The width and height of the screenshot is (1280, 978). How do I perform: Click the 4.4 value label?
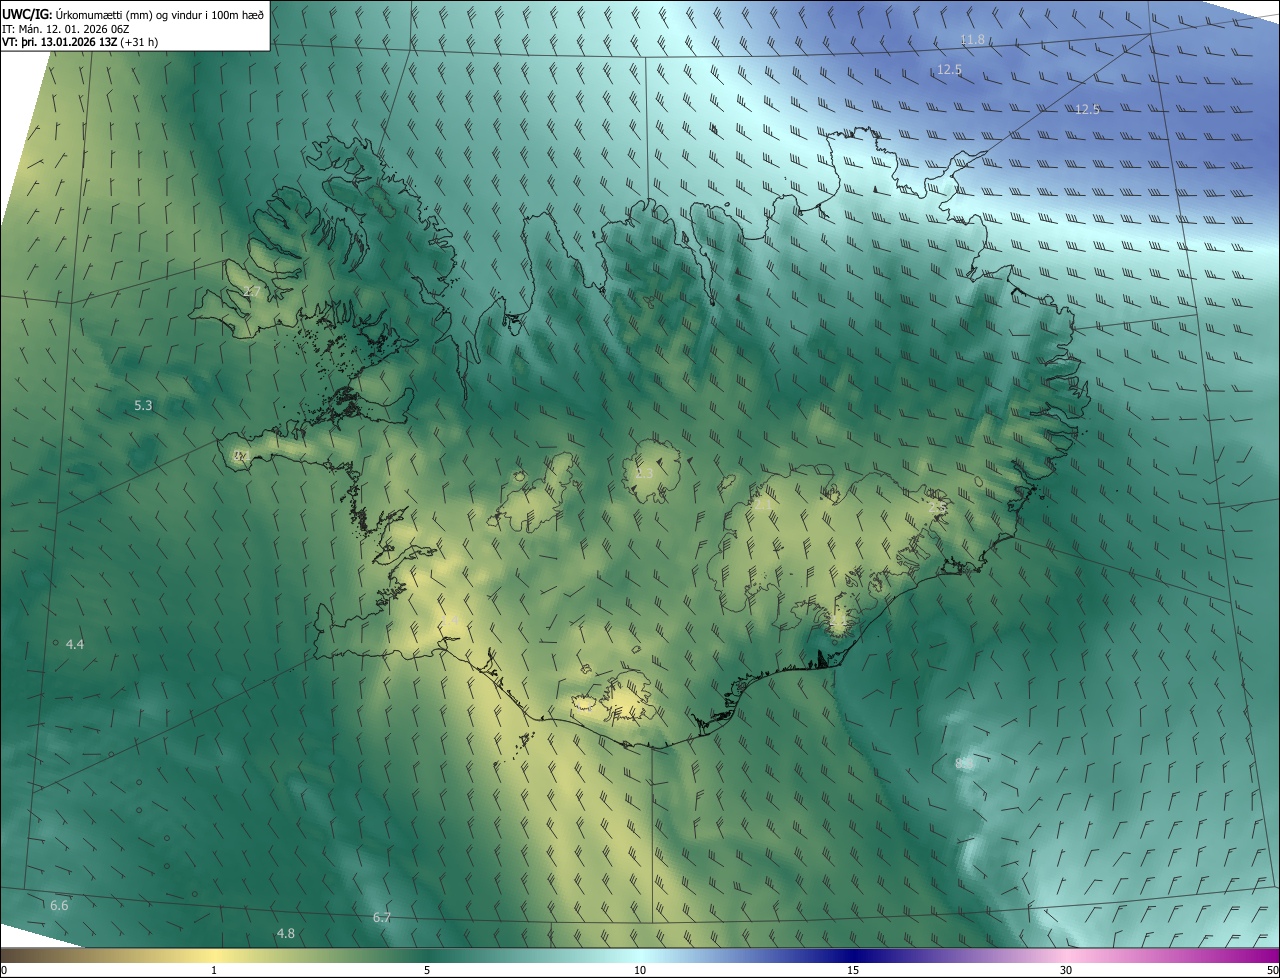click(75, 645)
